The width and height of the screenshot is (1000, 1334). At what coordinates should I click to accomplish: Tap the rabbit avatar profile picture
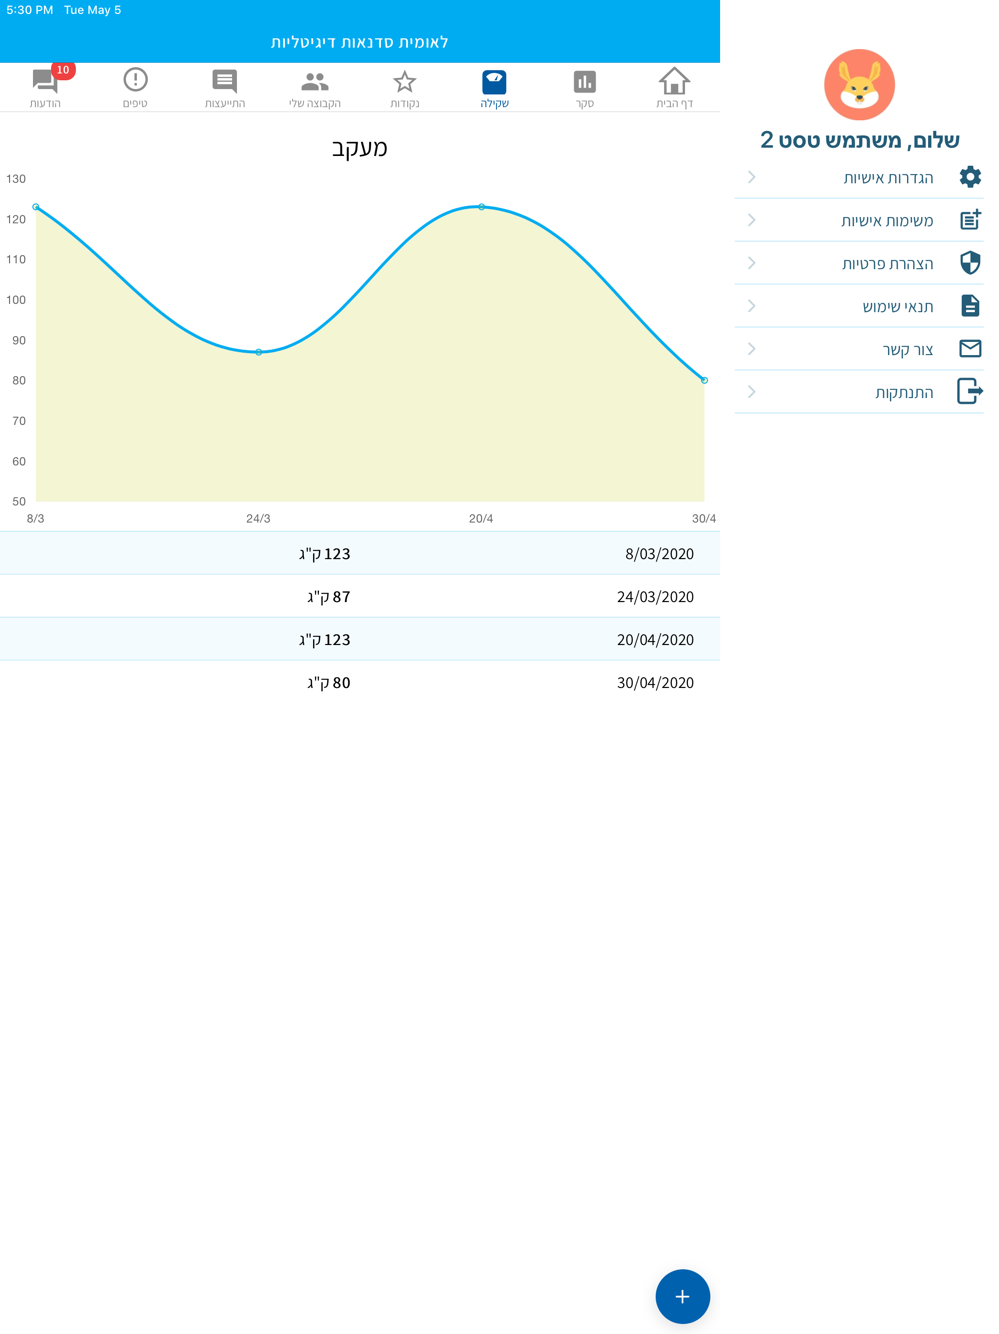[x=859, y=85]
